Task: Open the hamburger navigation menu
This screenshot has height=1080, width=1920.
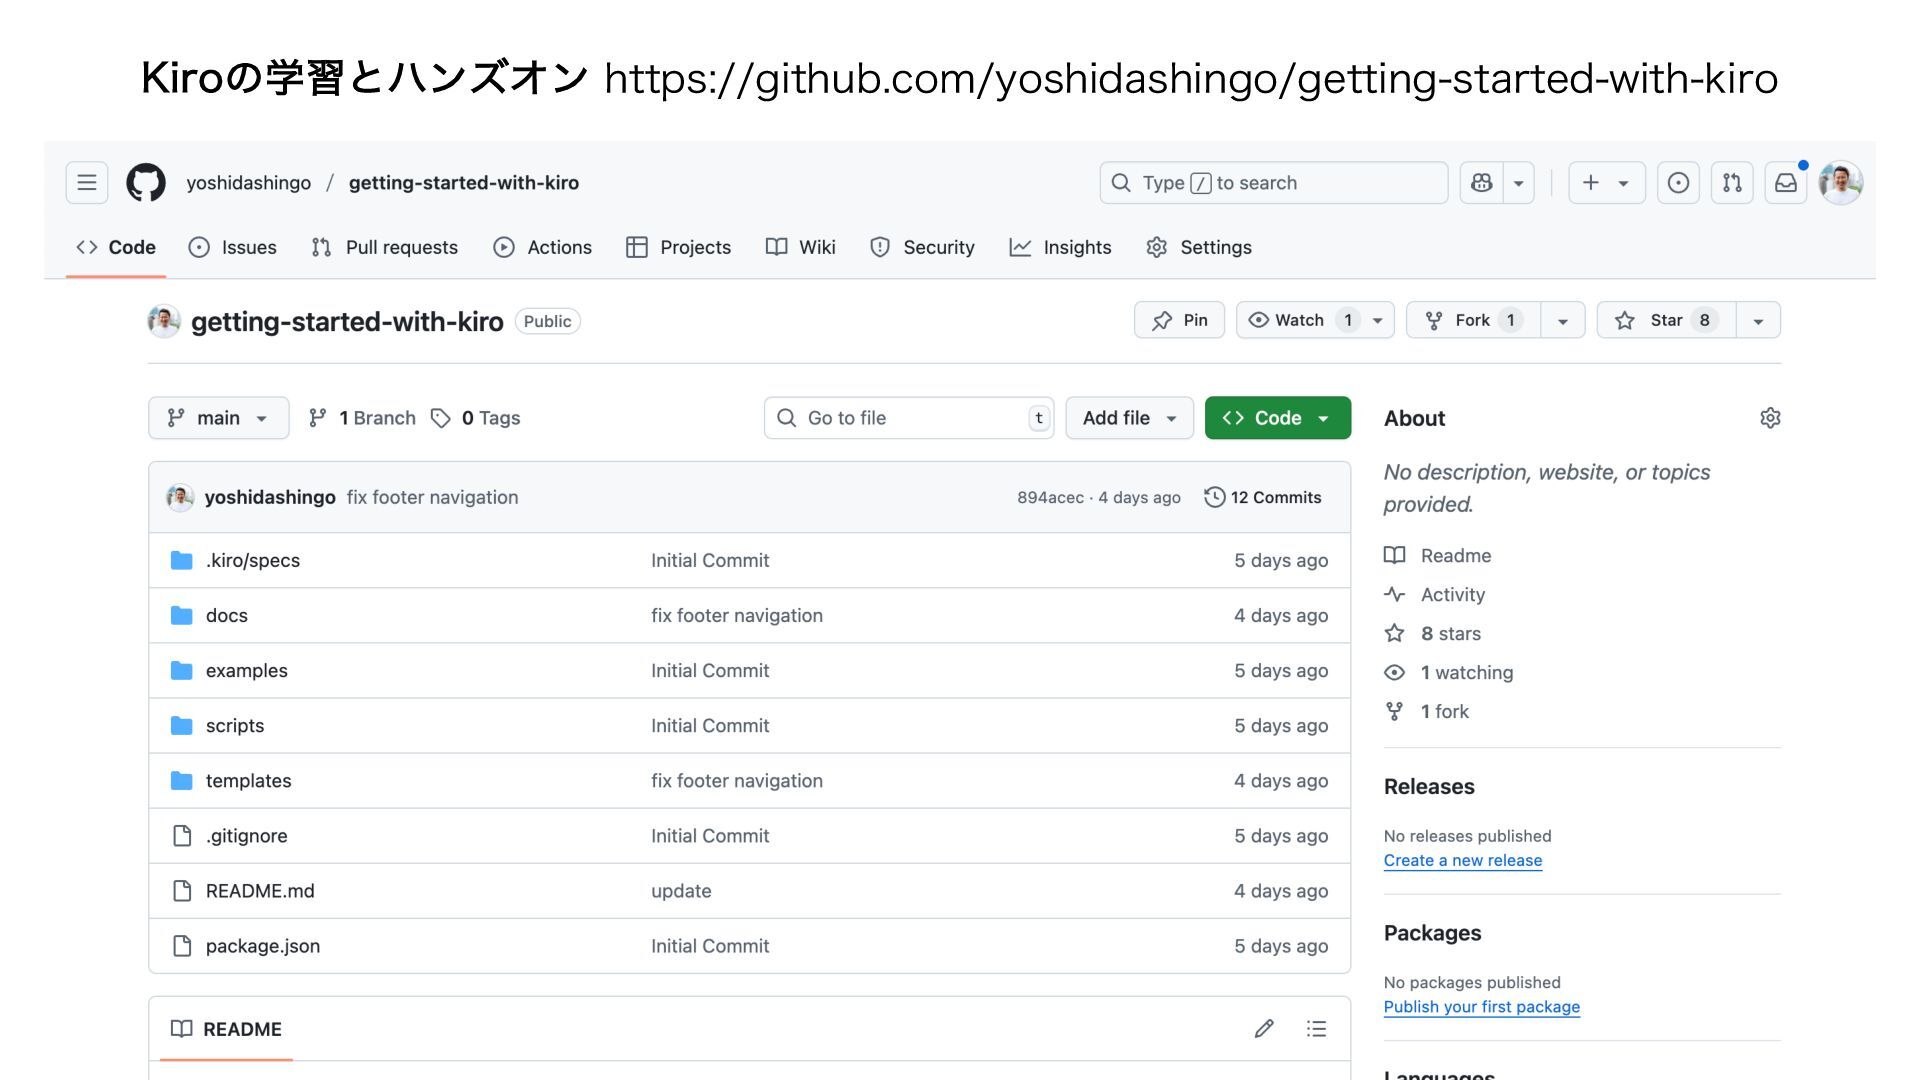Action: (x=87, y=183)
